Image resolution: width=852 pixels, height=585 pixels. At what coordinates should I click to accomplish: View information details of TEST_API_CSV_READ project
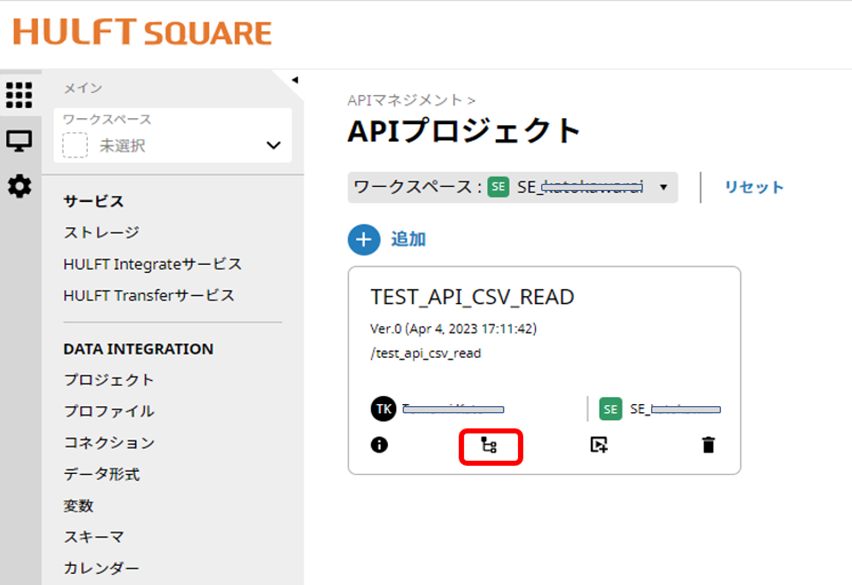(x=378, y=446)
